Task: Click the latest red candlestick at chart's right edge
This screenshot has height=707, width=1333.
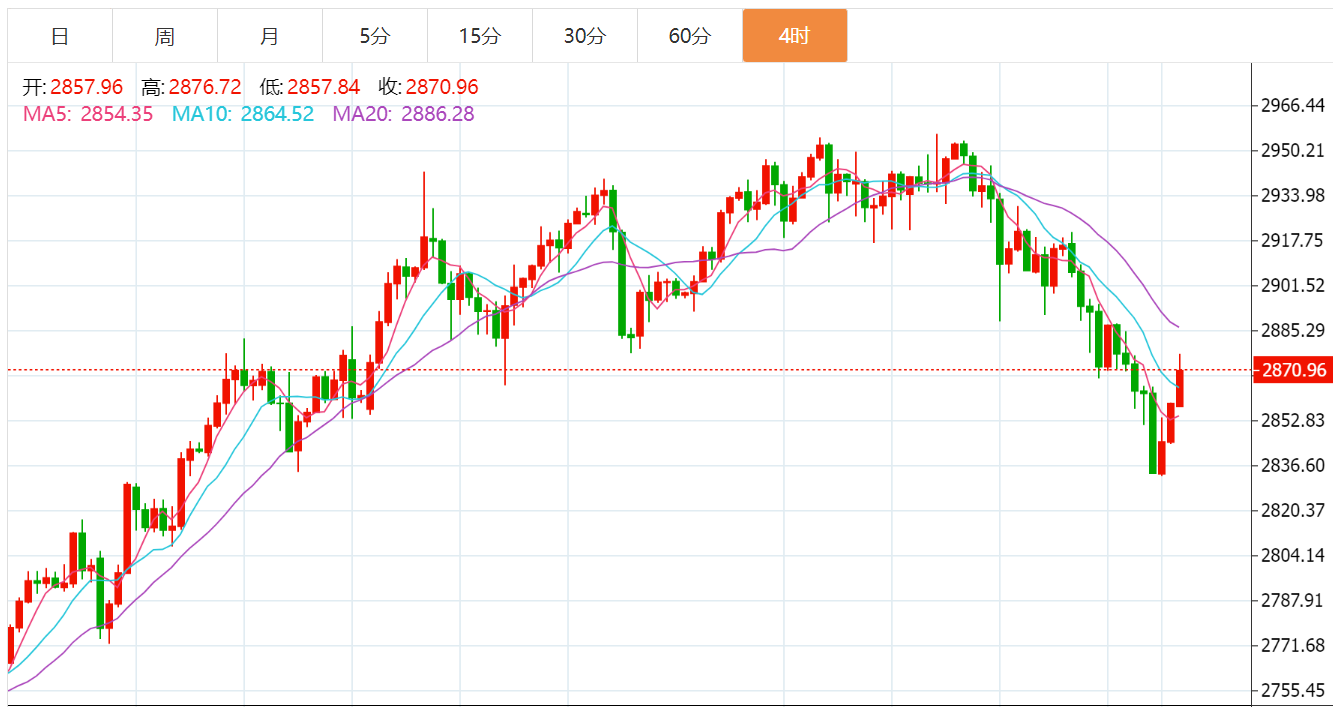Action: click(x=1180, y=387)
